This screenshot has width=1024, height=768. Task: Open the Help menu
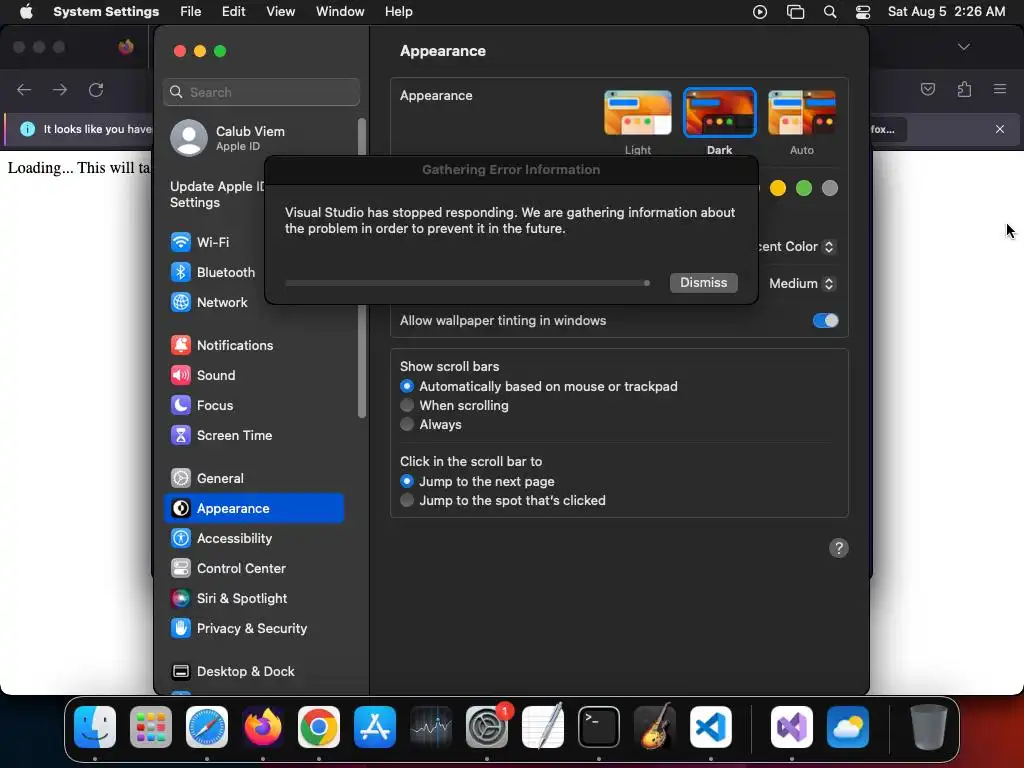coord(398,12)
